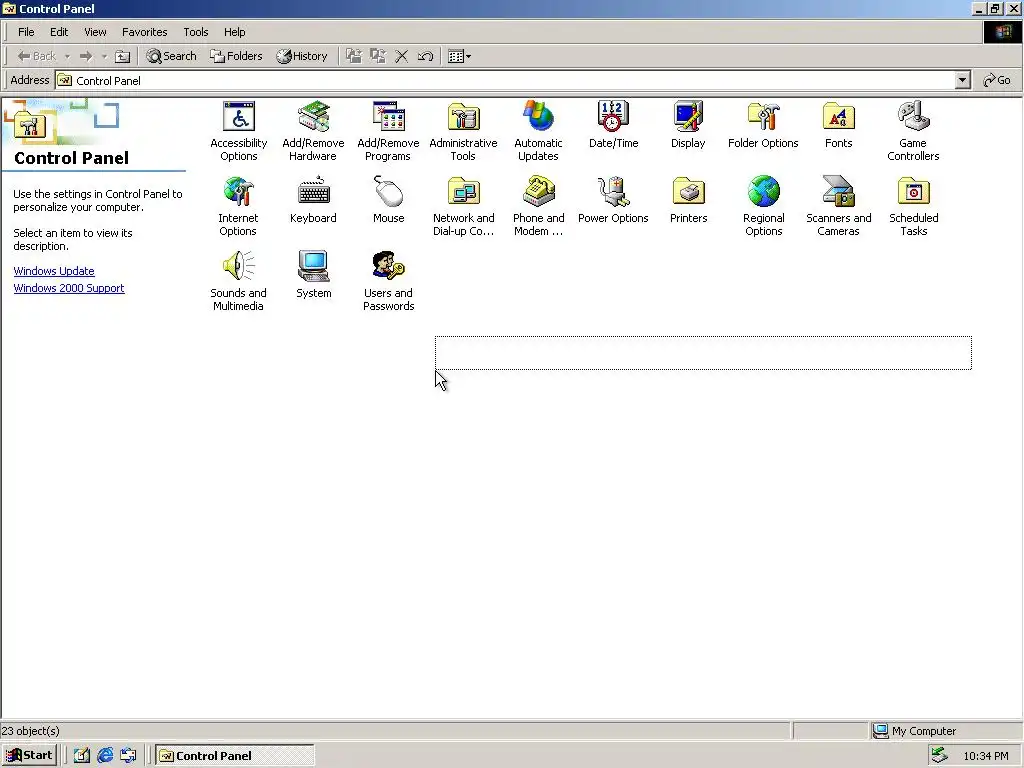Click Show Desktop Quick Launch icon

(82, 756)
